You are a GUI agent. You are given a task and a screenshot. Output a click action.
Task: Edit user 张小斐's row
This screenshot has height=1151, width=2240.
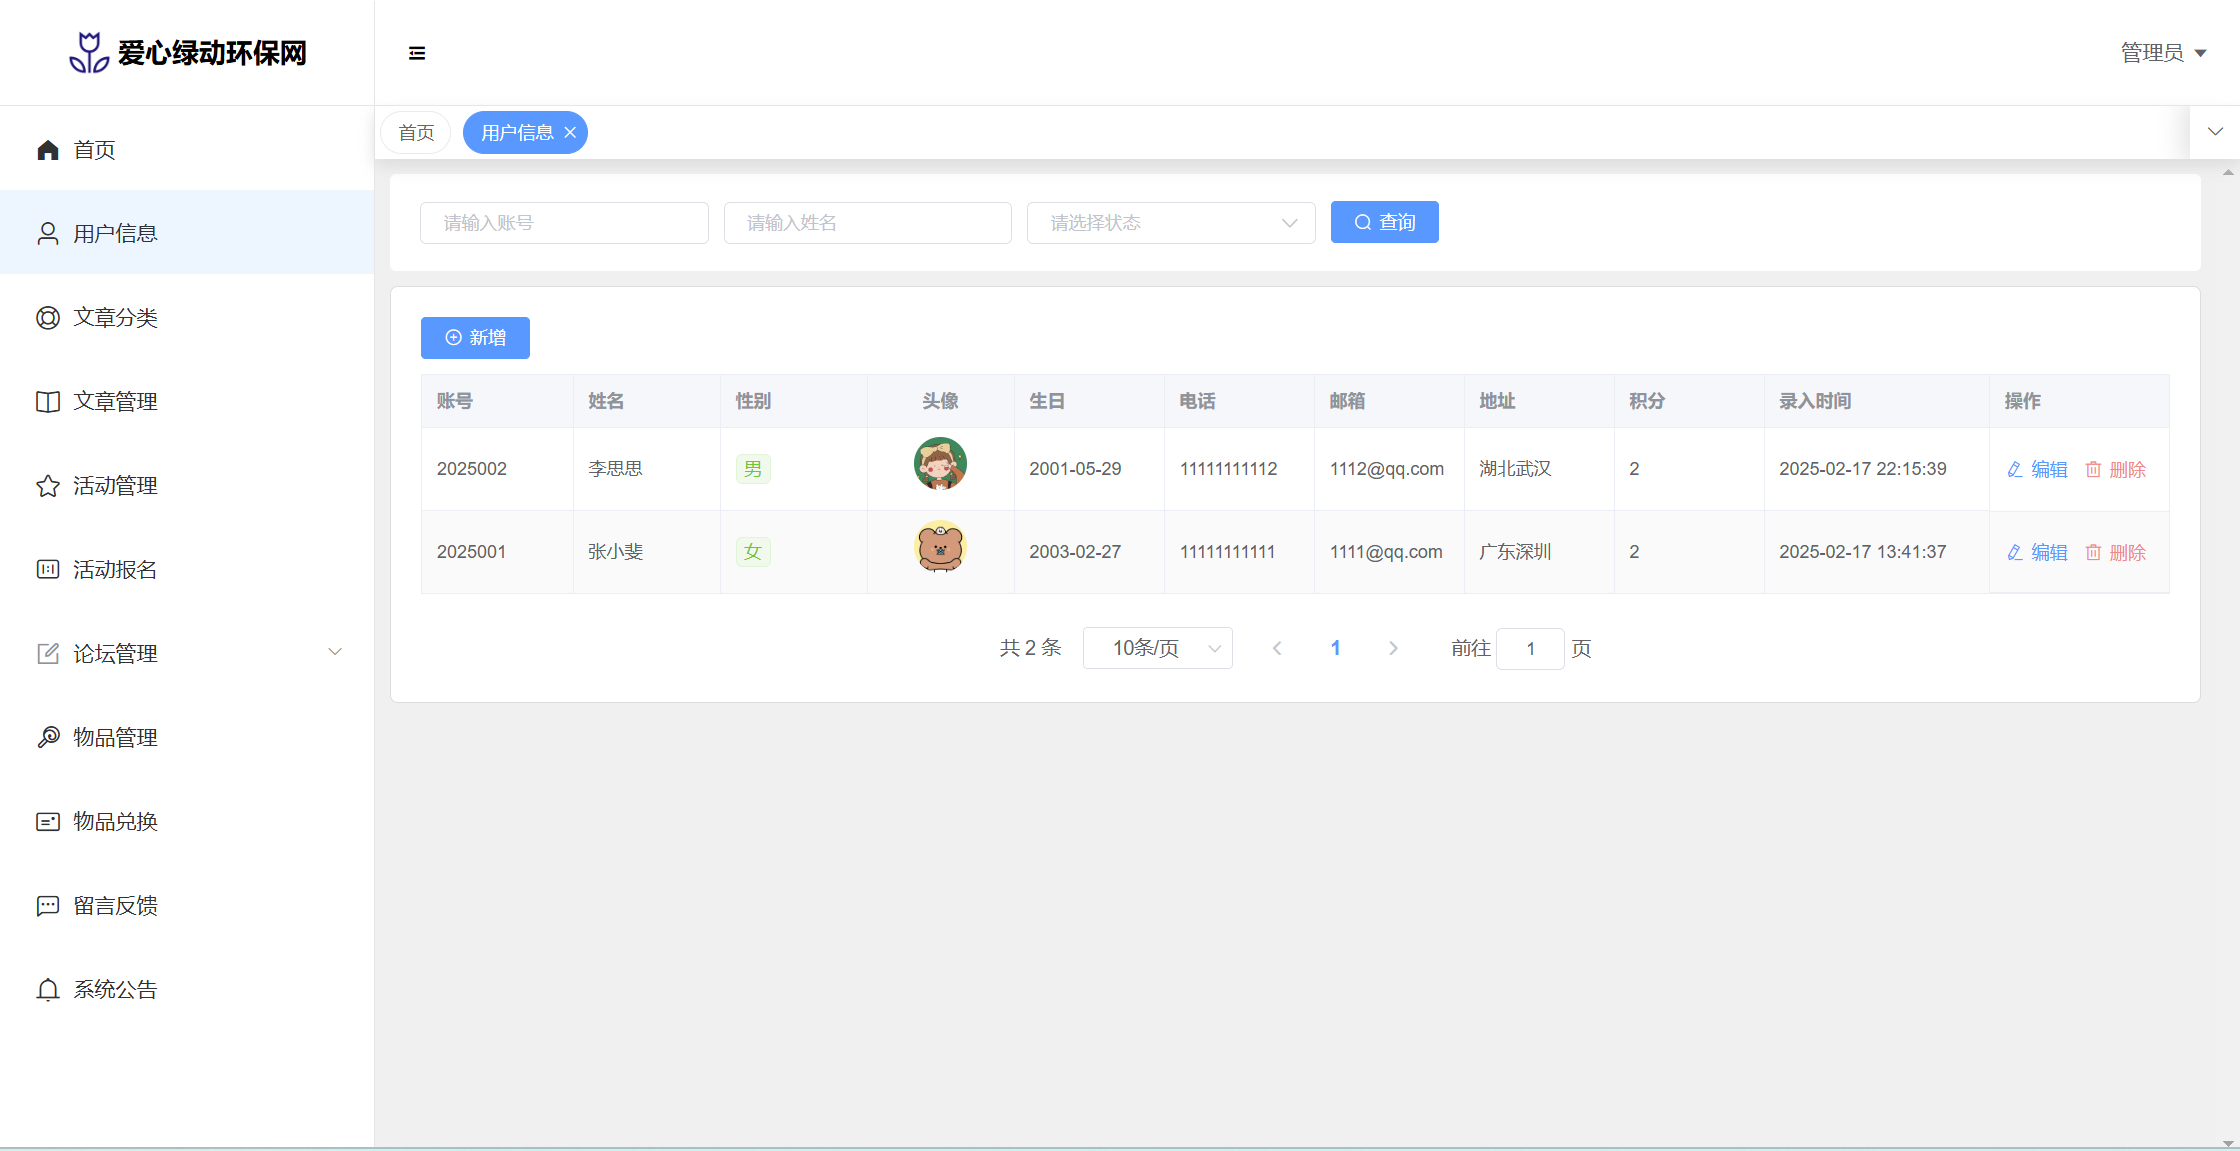point(2037,553)
